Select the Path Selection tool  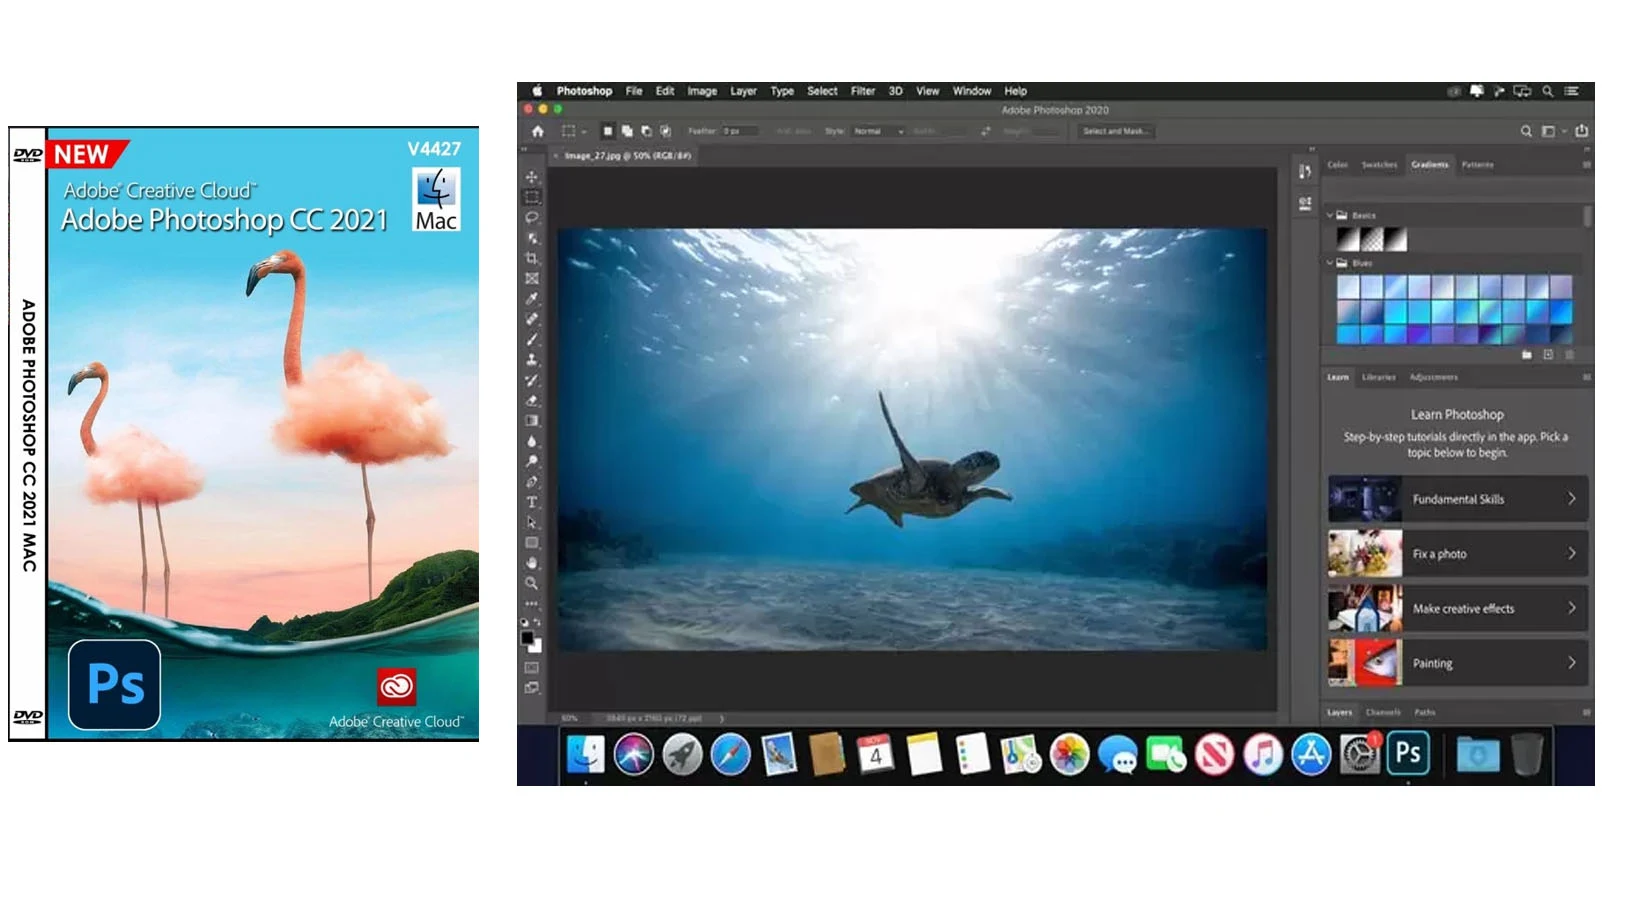tap(532, 522)
